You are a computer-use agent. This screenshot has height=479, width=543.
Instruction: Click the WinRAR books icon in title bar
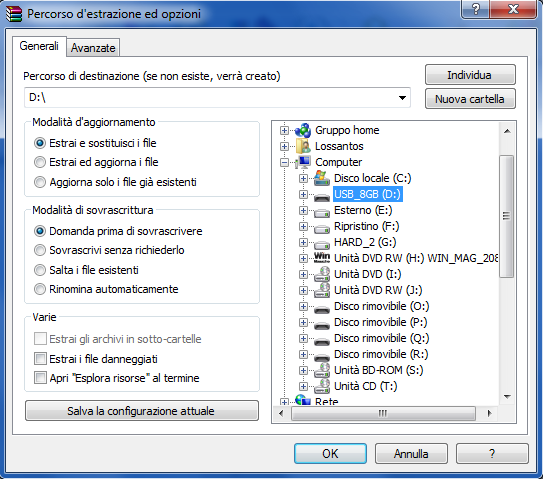coord(14,14)
